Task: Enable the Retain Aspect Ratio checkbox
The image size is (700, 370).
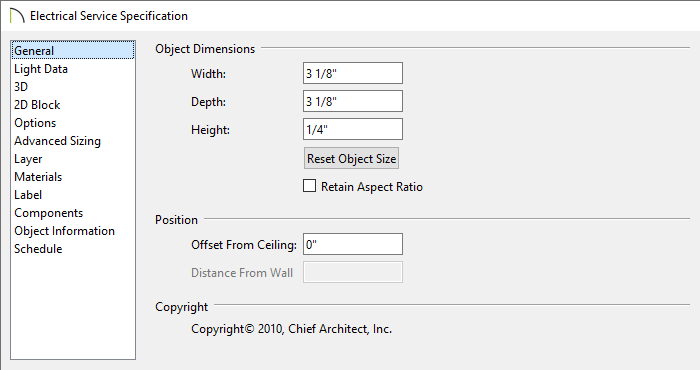Action: coord(309,186)
